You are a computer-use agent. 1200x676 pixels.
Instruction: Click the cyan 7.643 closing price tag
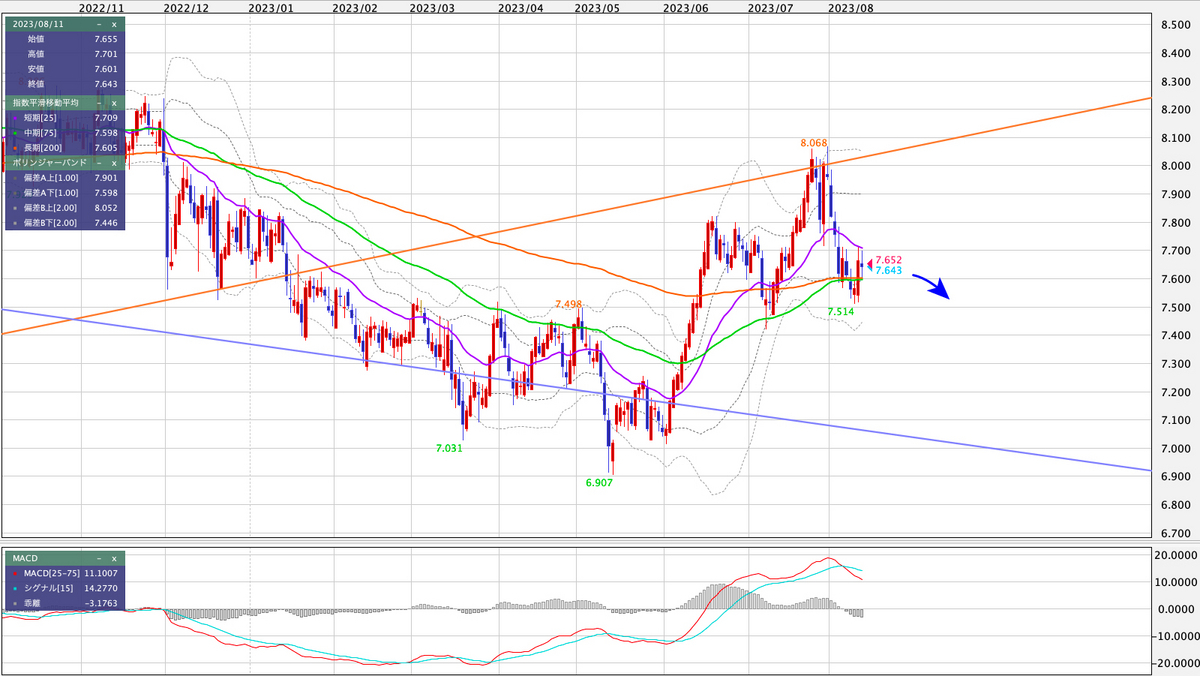pyautogui.click(x=889, y=270)
